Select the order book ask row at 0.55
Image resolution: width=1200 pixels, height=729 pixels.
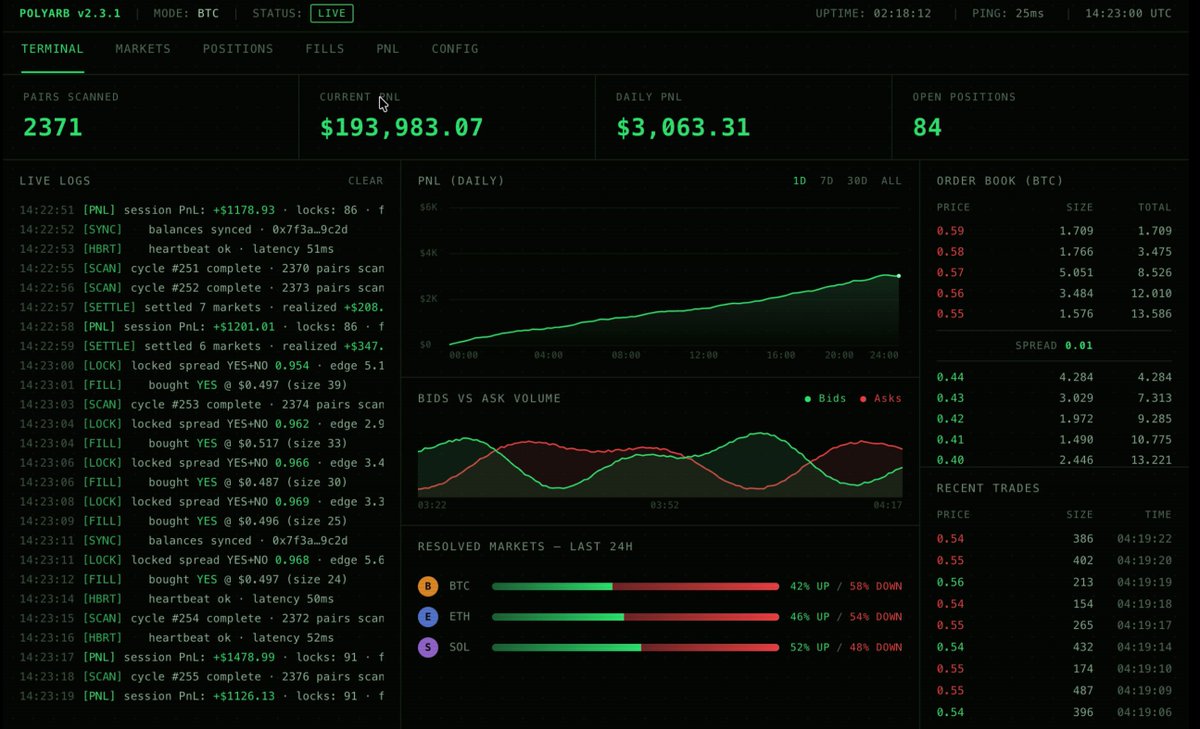[x=1054, y=314]
